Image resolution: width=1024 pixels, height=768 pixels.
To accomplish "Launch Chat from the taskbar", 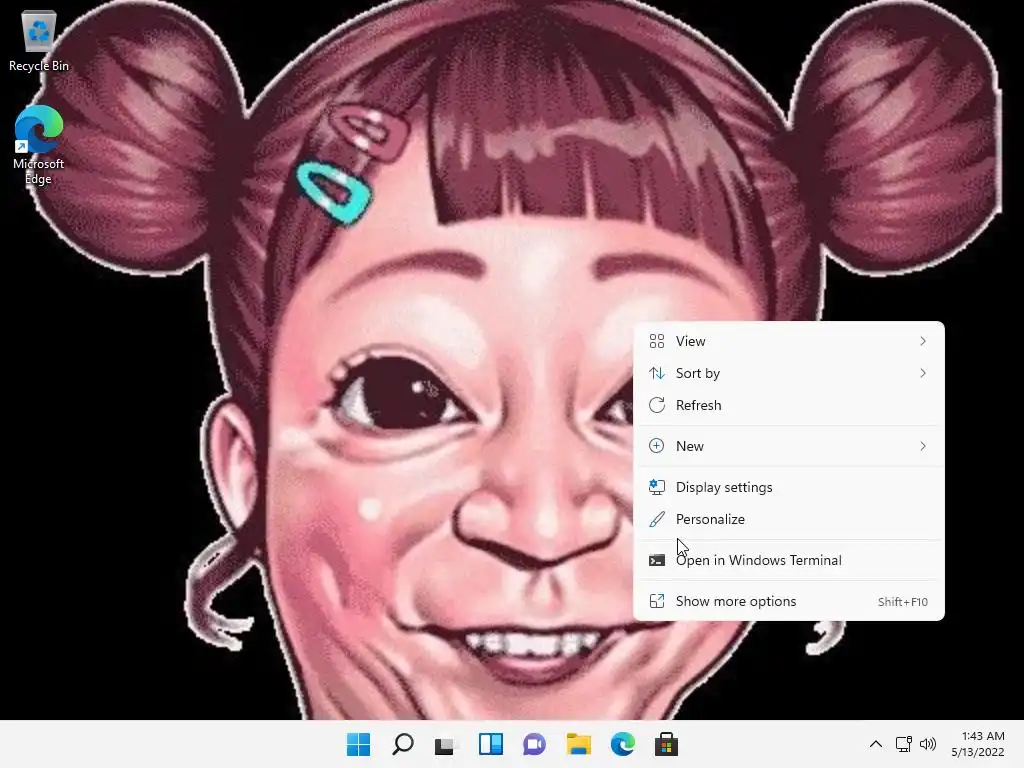I will [534, 744].
